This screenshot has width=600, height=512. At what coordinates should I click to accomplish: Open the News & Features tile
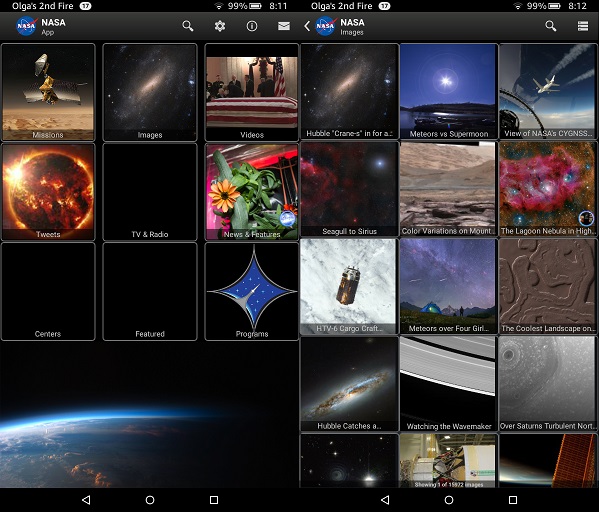pos(252,192)
